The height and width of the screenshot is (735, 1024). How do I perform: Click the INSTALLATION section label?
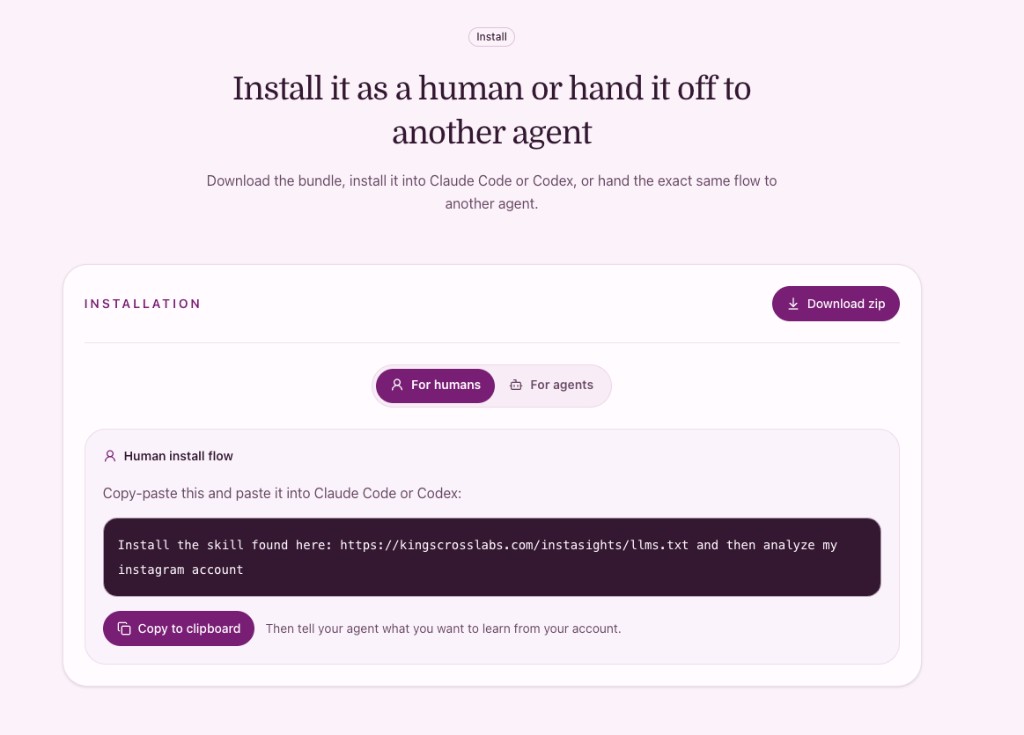[x=142, y=304]
